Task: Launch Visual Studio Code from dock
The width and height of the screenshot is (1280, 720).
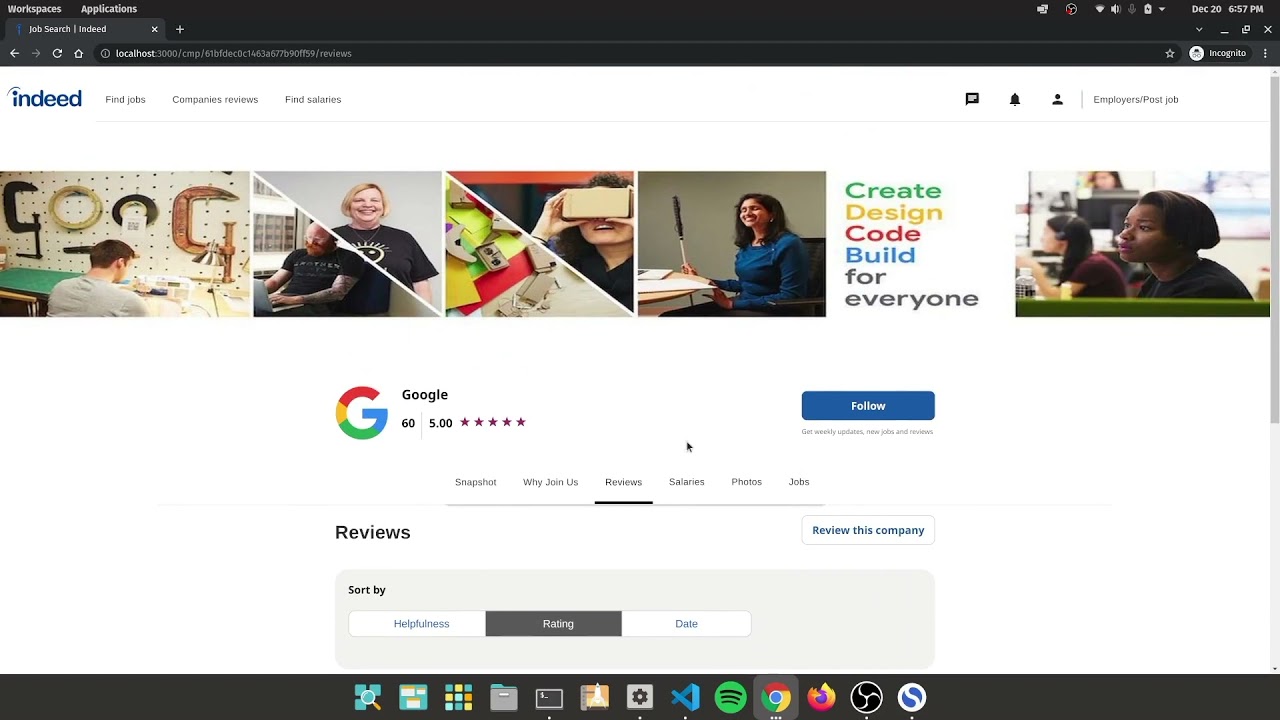Action: [x=685, y=697]
